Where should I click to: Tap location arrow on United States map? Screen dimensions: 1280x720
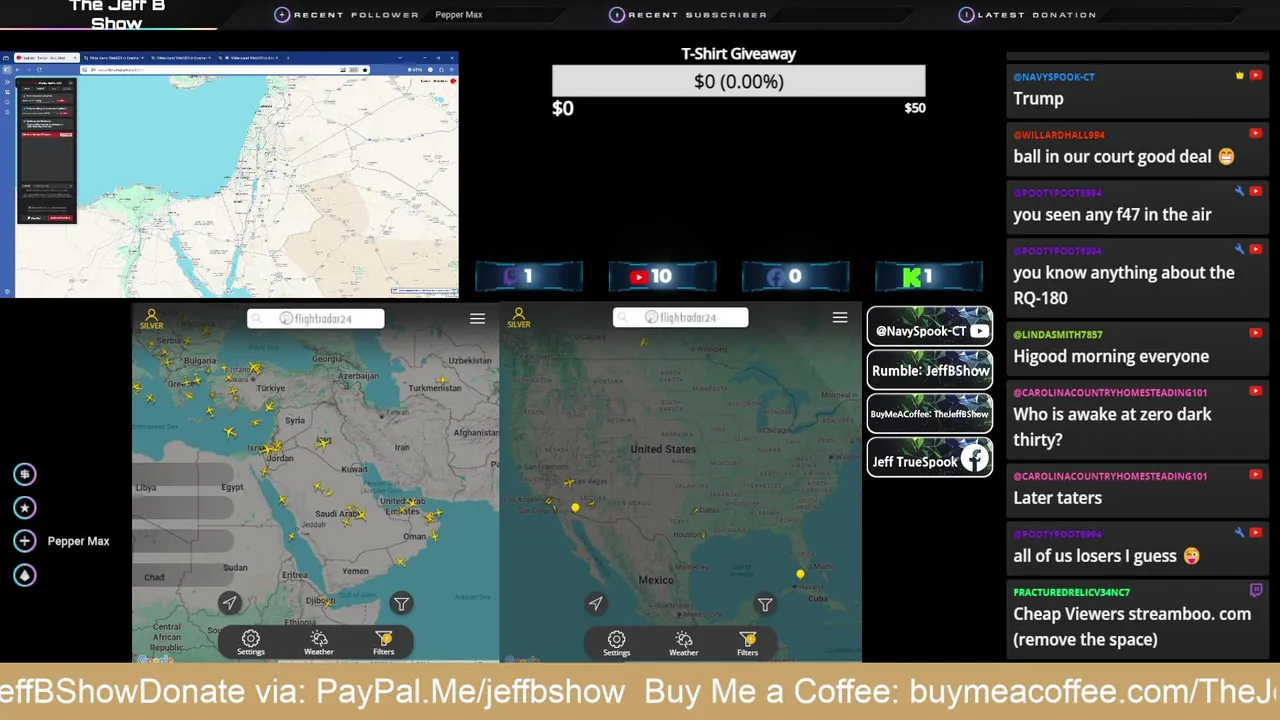[x=595, y=603]
